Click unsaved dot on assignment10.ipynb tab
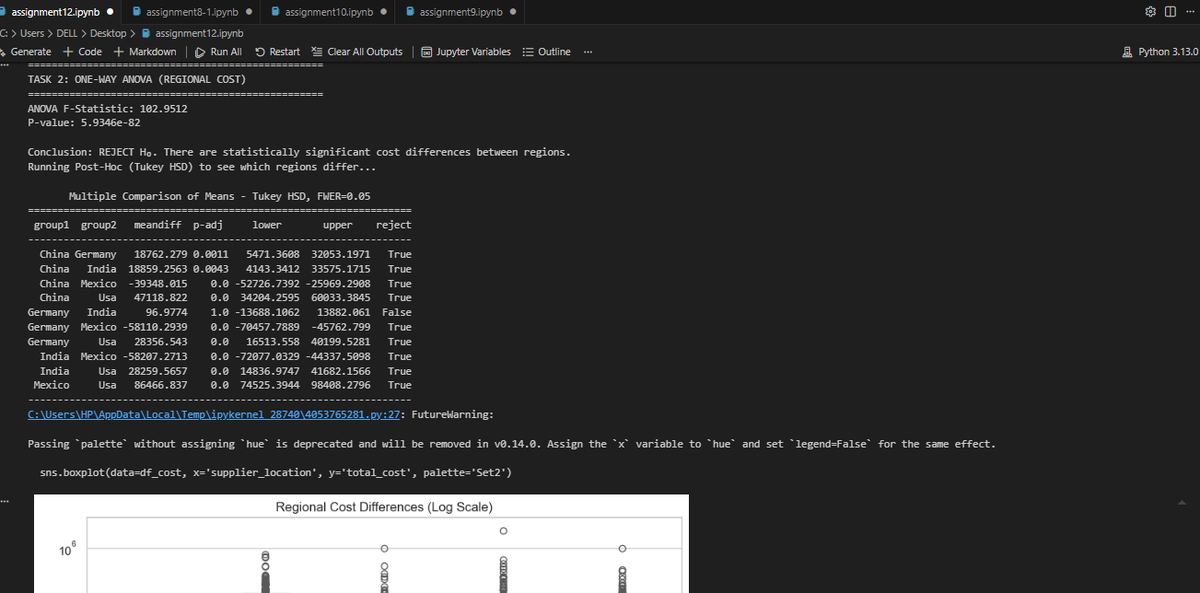 (383, 13)
